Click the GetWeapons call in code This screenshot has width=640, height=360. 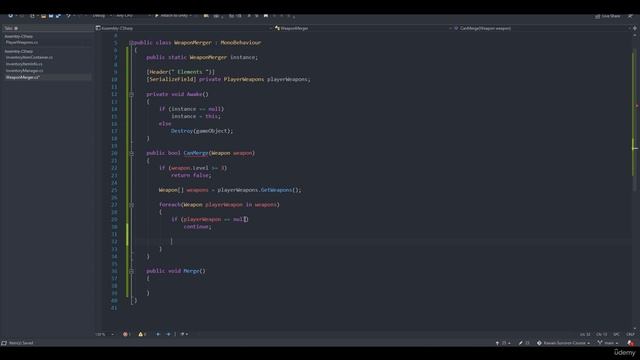click(276, 190)
